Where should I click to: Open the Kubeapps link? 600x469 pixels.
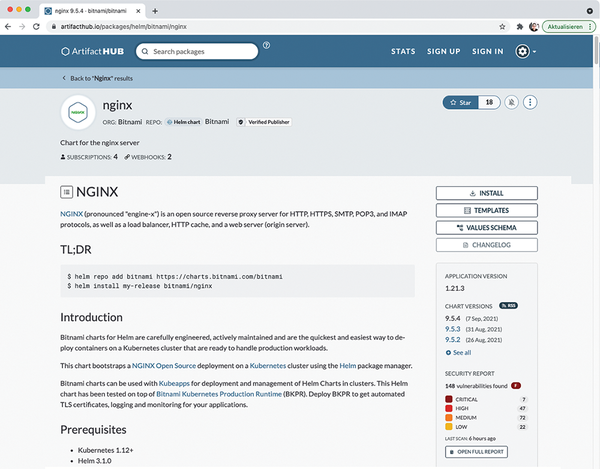click(174, 383)
